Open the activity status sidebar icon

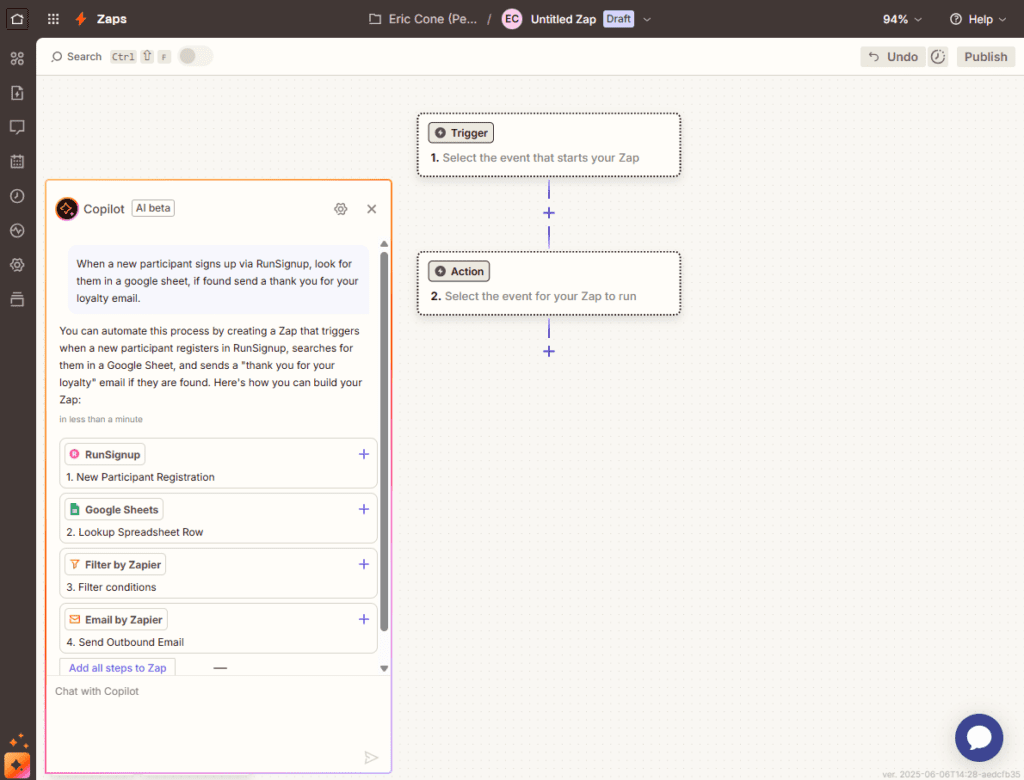point(17,231)
